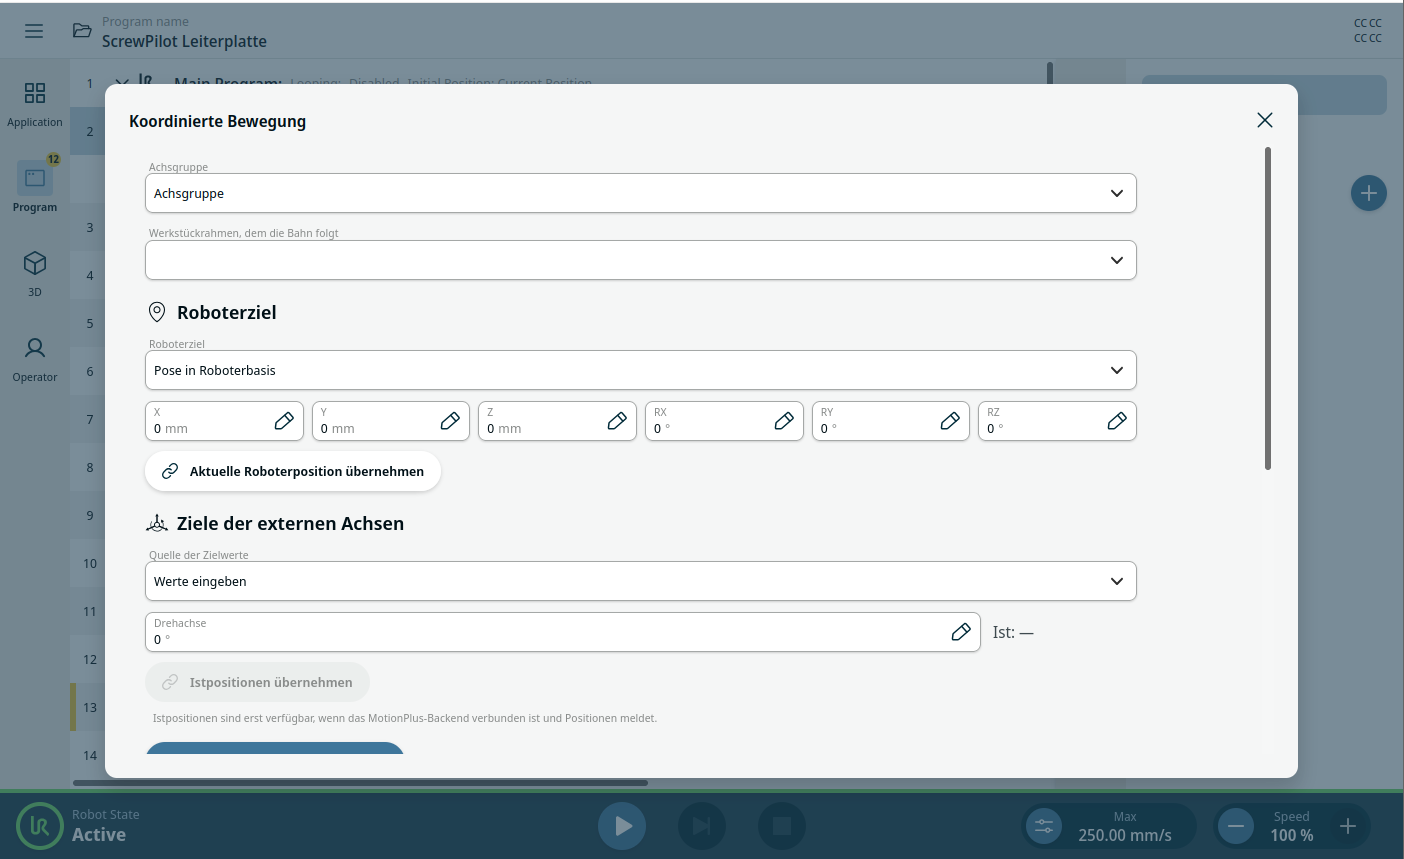Select line 10 in the program tree

coord(90,563)
